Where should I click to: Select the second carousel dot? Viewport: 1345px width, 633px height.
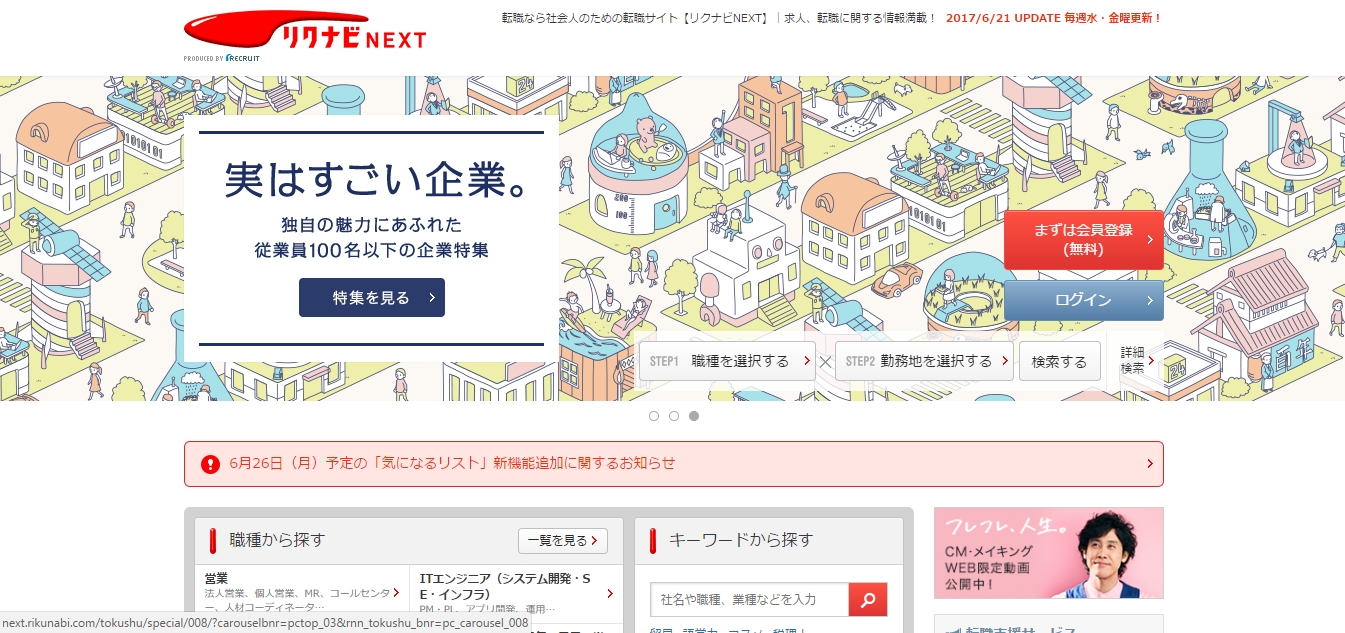click(x=675, y=414)
